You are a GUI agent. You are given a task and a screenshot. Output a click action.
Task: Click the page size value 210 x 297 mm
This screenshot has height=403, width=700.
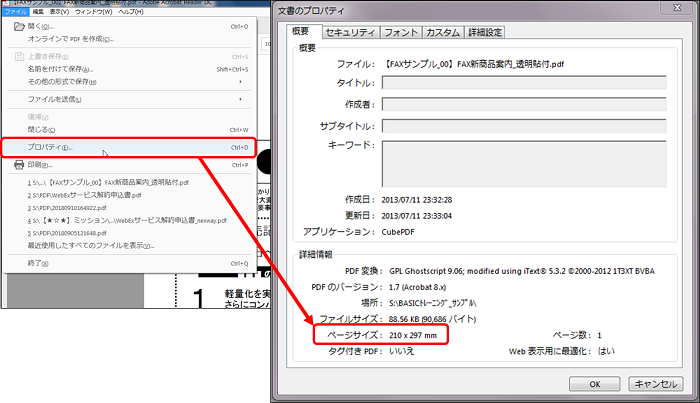coord(413,335)
